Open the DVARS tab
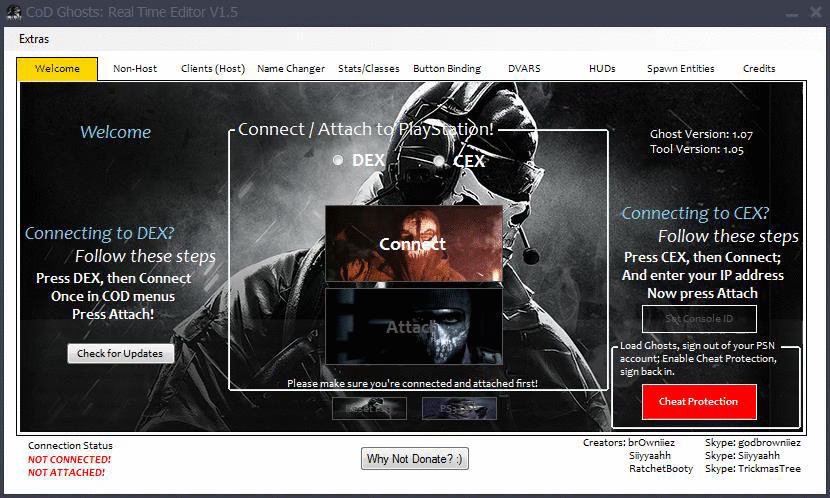This screenshot has width=830, height=498. click(x=524, y=69)
